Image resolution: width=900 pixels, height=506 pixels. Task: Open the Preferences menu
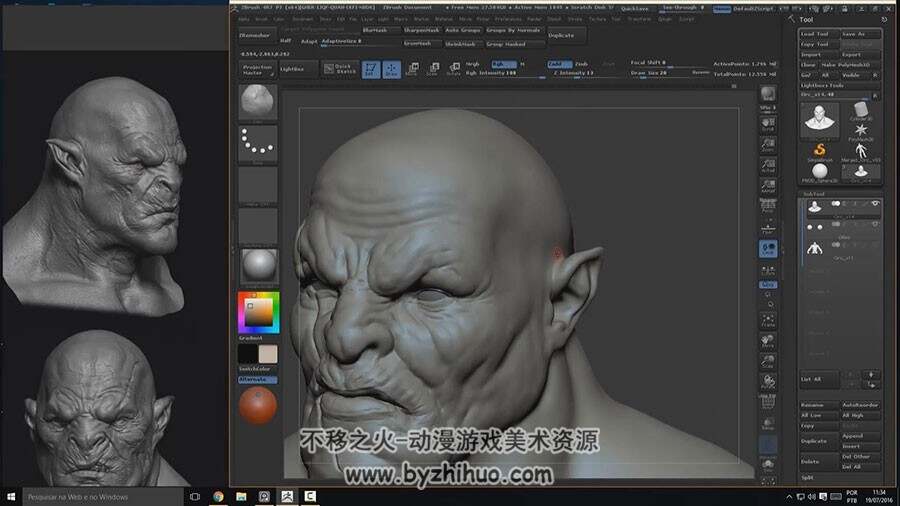pos(508,19)
